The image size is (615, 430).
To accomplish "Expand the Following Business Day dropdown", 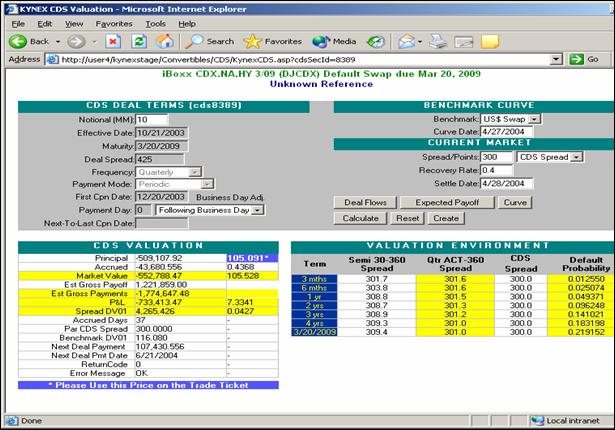I will (257, 210).
